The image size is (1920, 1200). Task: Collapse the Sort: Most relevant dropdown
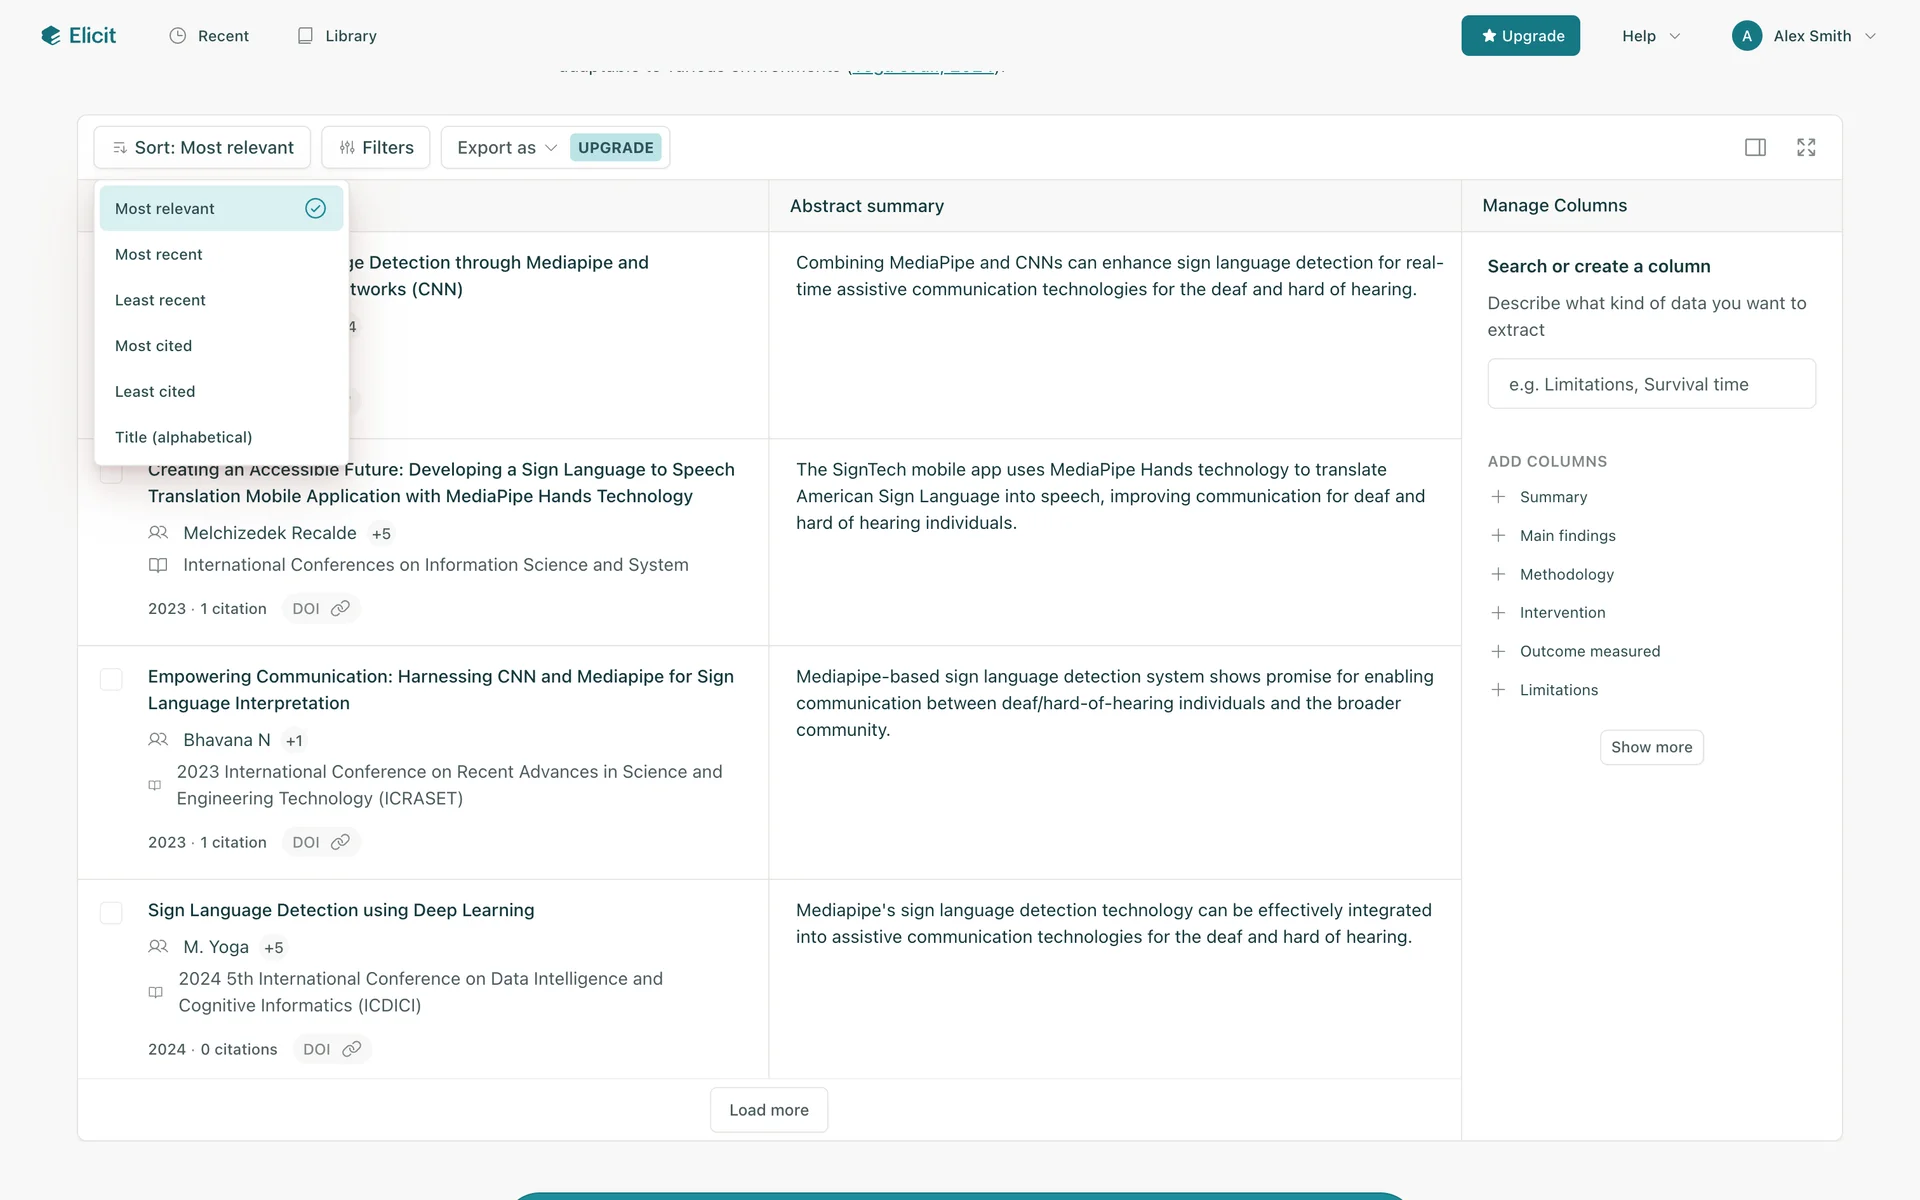coord(203,148)
